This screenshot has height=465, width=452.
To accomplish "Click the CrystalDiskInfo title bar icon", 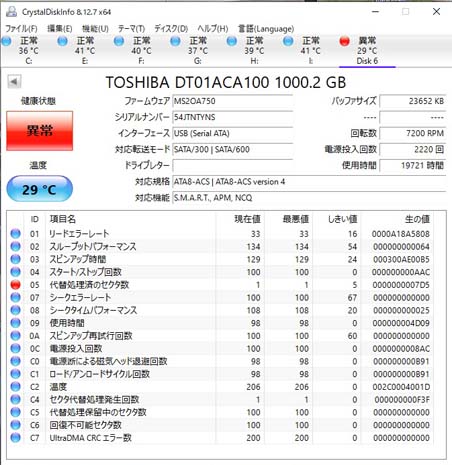I will (11, 12).
